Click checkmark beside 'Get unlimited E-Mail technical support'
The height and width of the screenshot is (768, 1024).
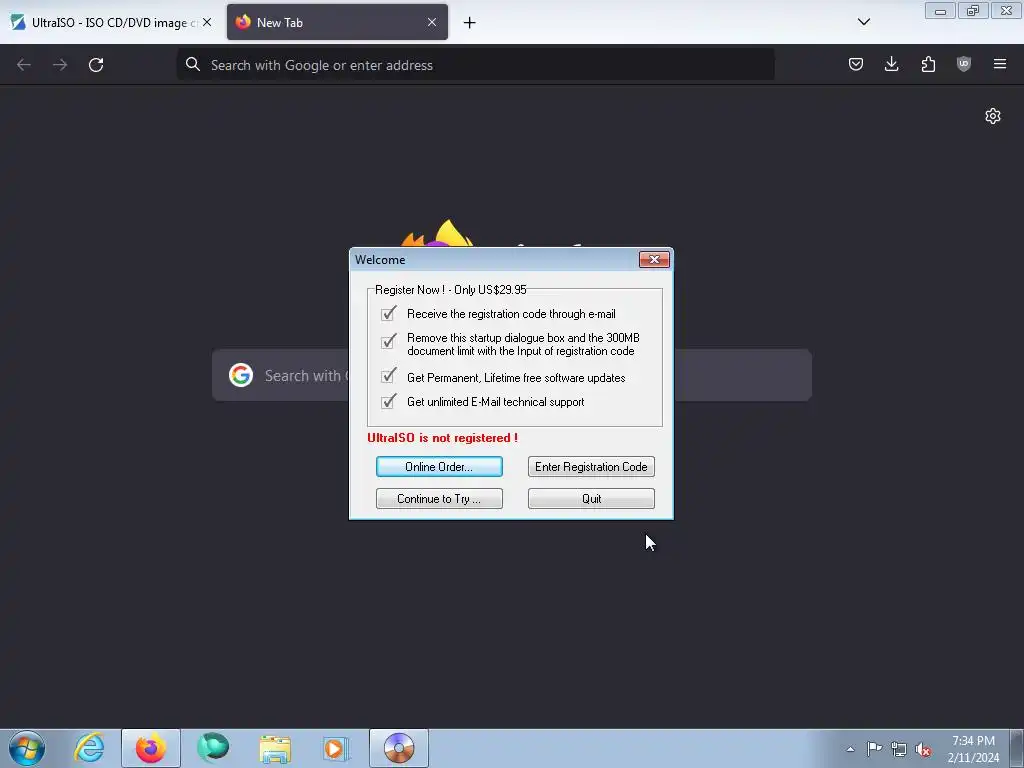(x=389, y=401)
